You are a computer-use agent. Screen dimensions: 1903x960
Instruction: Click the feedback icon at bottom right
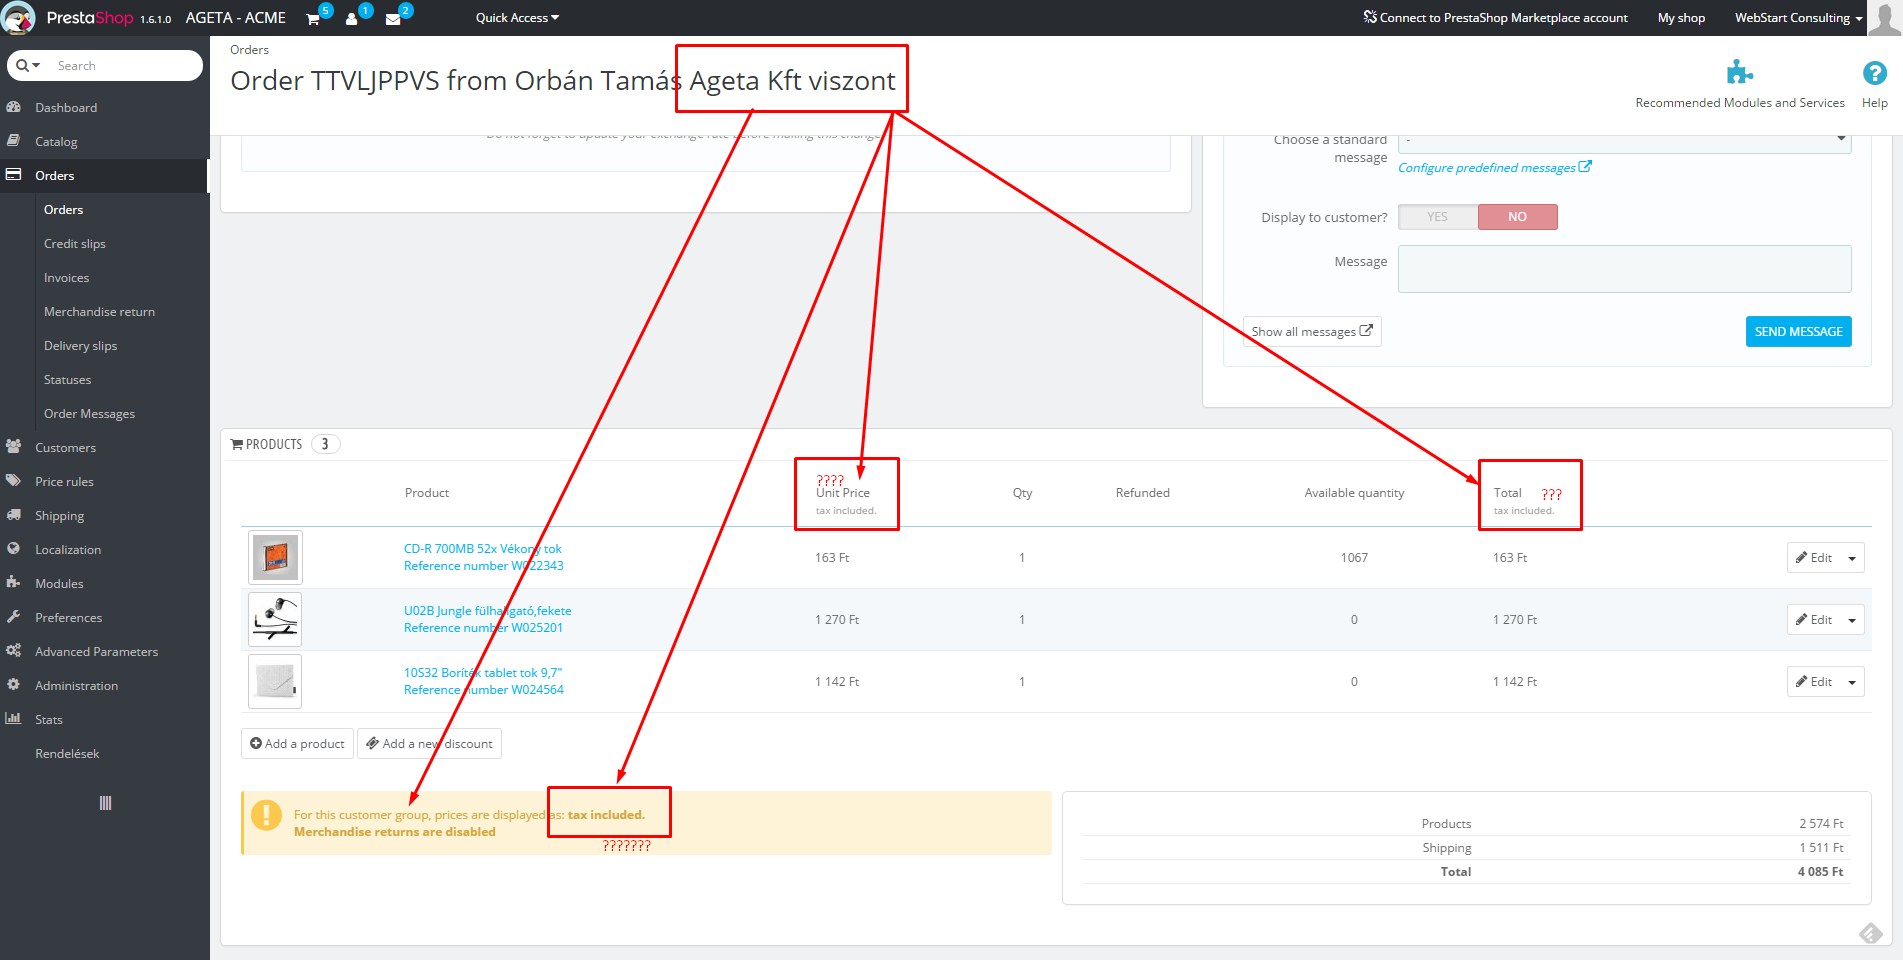click(x=1871, y=933)
